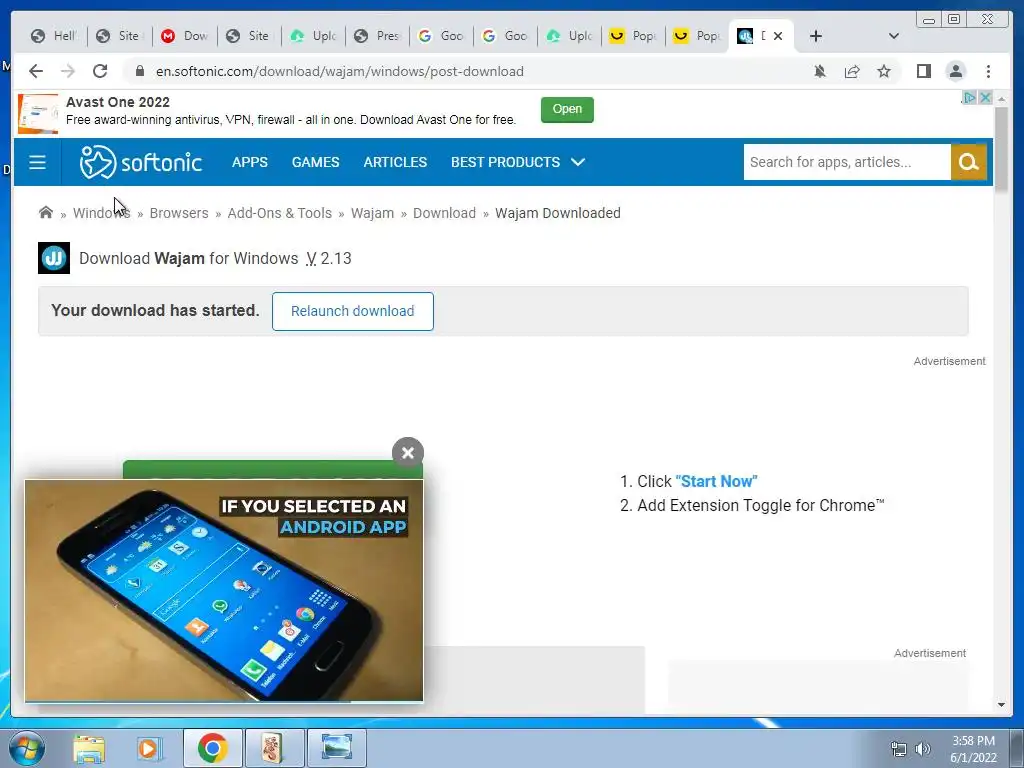Click the muted notifications bell icon
The image size is (1024, 768).
(x=820, y=71)
